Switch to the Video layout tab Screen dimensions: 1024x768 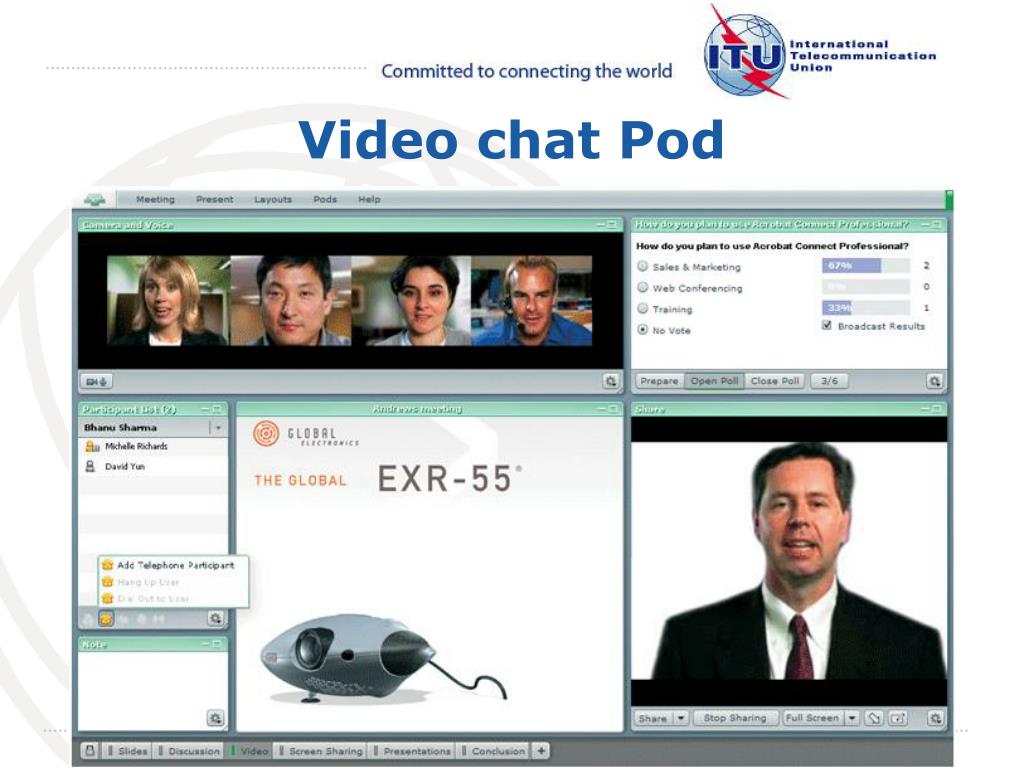point(249,751)
